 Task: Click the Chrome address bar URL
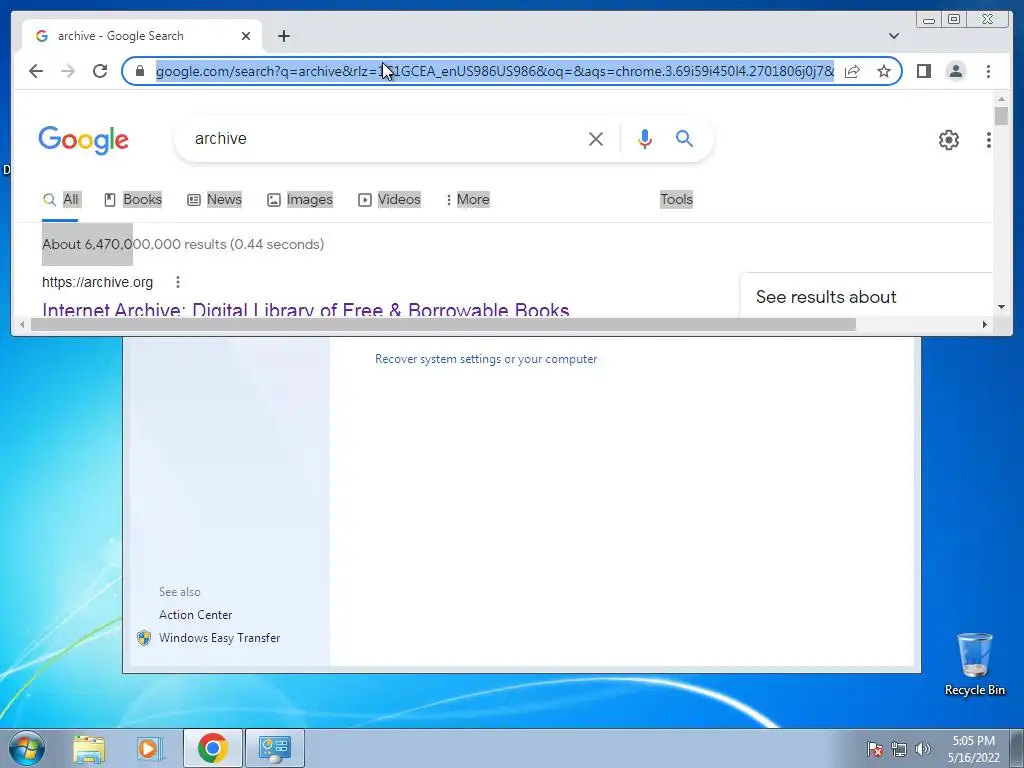click(x=494, y=71)
